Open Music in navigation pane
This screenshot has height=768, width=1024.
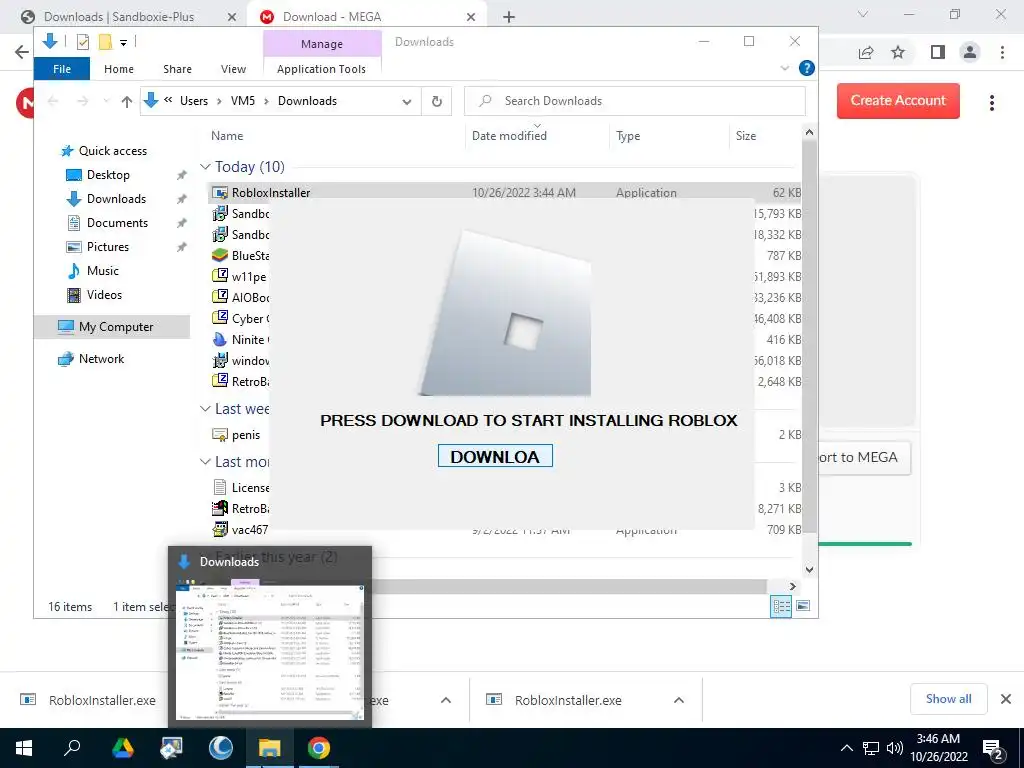[x=103, y=271]
